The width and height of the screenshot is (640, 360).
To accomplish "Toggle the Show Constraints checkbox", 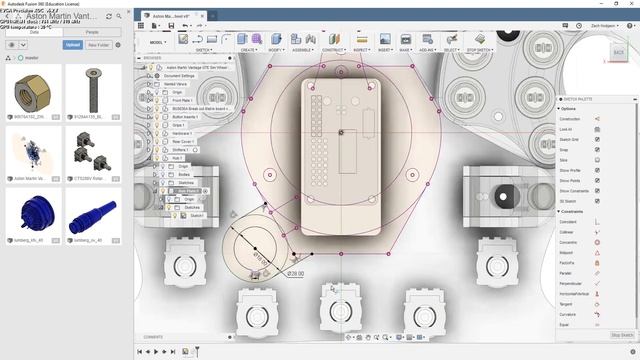I will (597, 191).
